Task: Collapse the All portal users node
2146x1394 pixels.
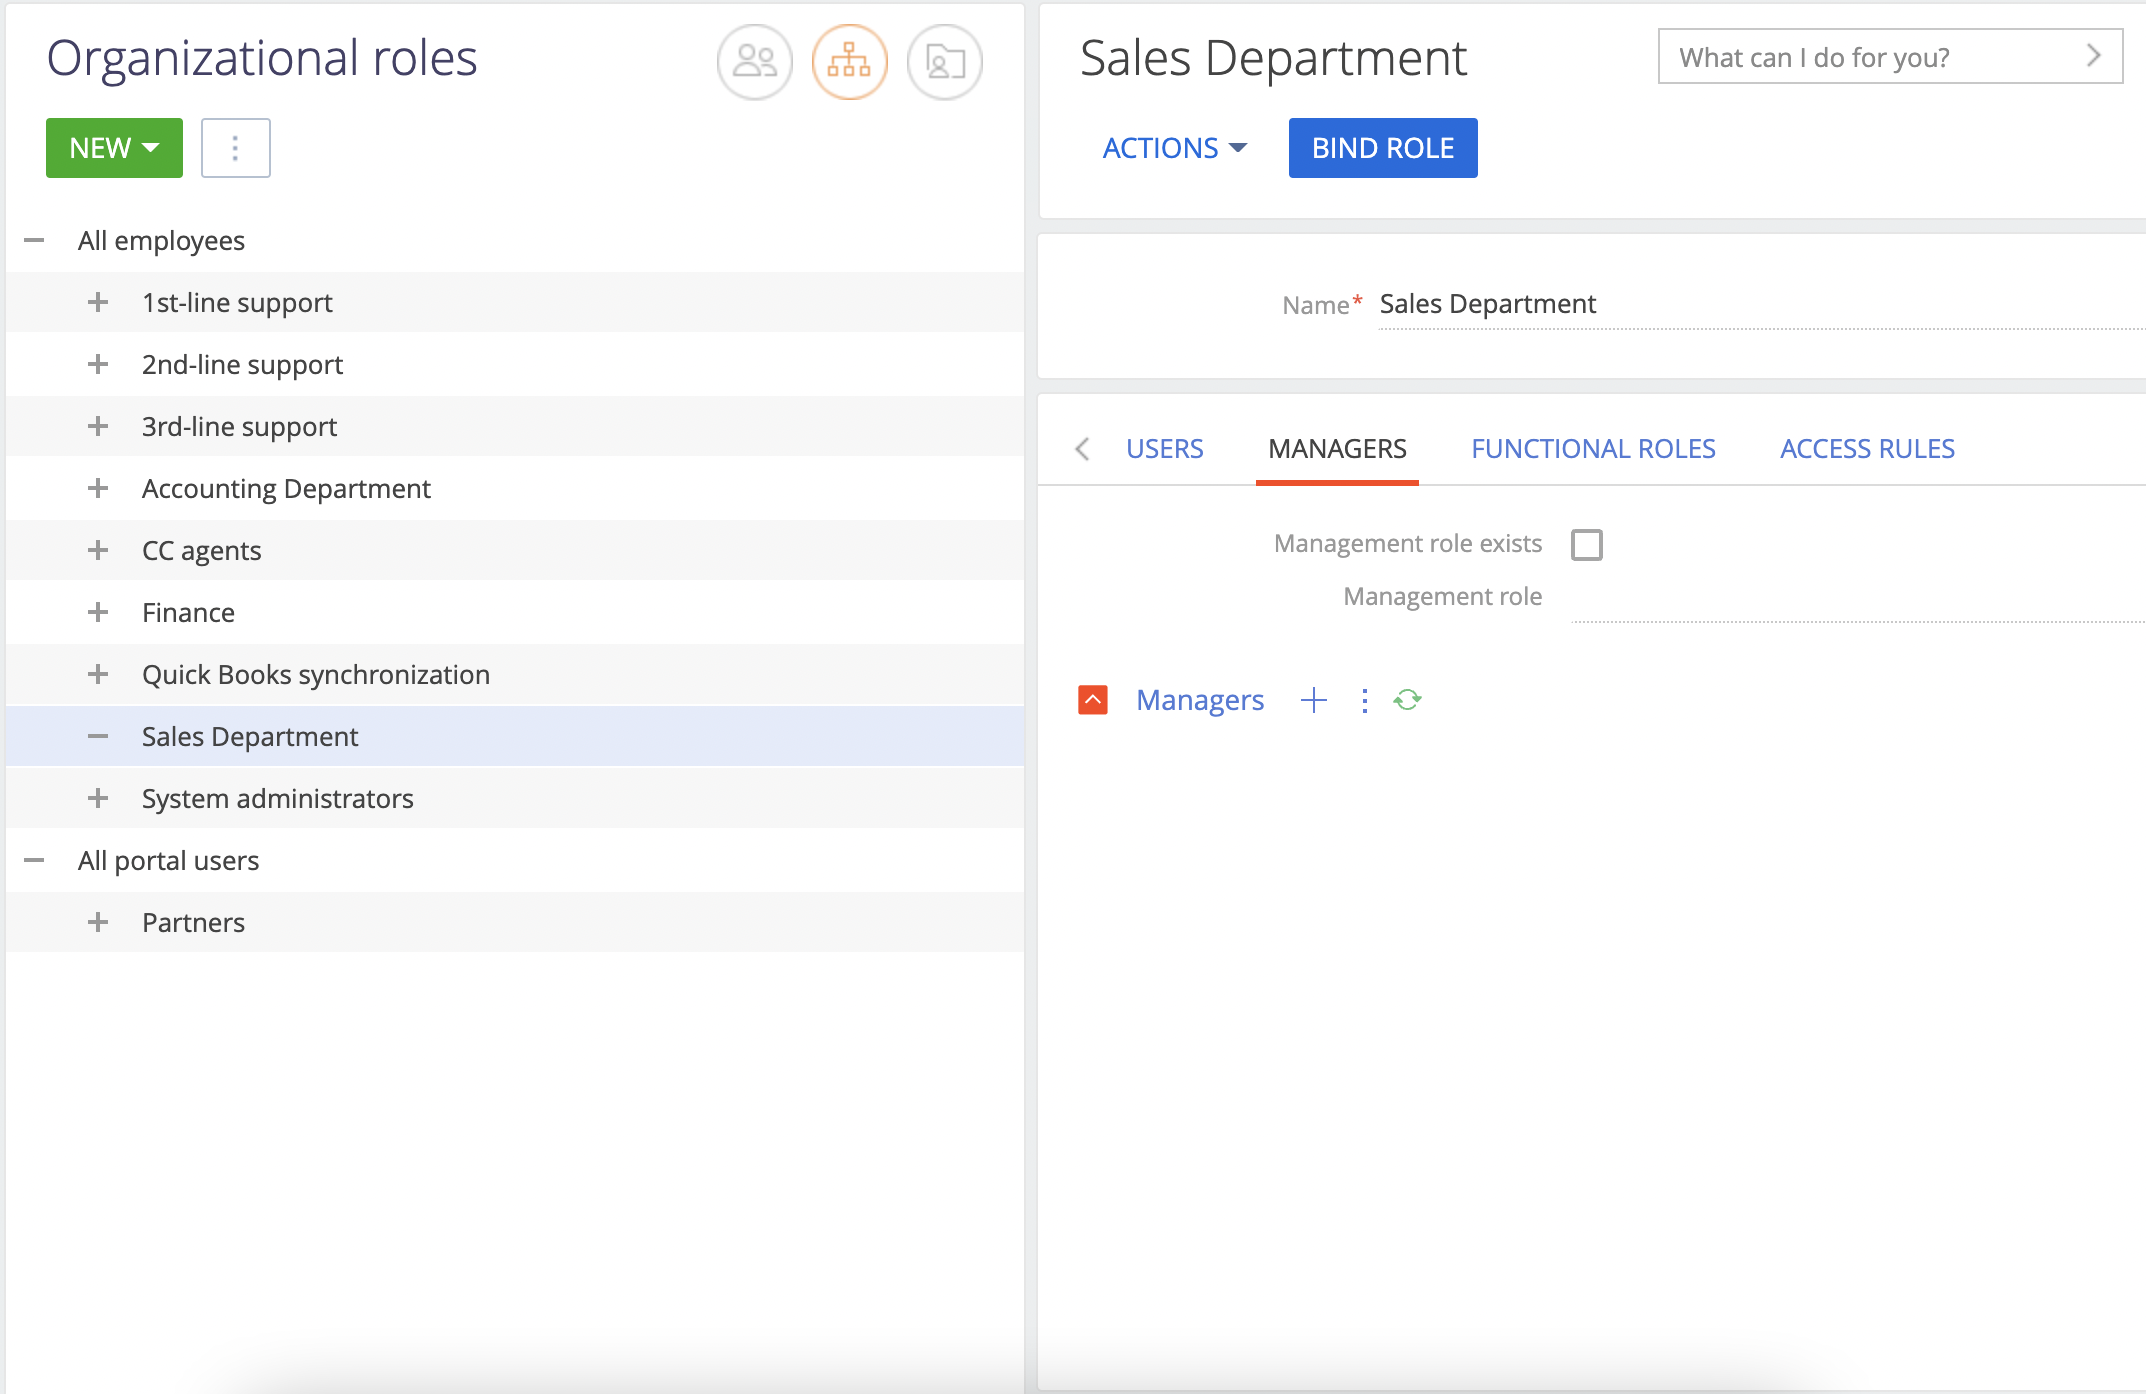Action: click(34, 860)
